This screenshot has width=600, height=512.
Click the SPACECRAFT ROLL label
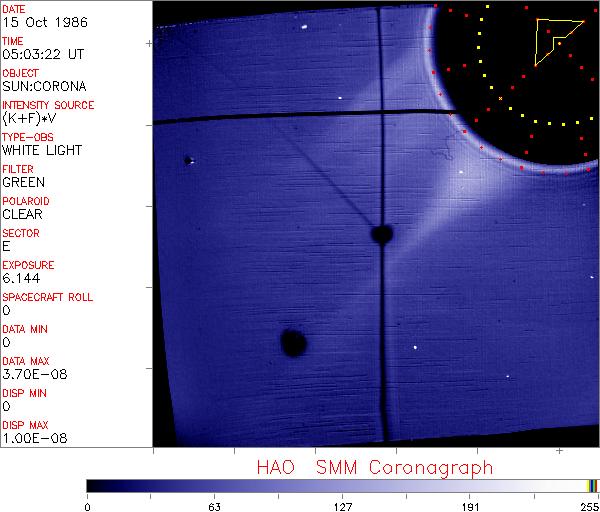[x=47, y=297]
